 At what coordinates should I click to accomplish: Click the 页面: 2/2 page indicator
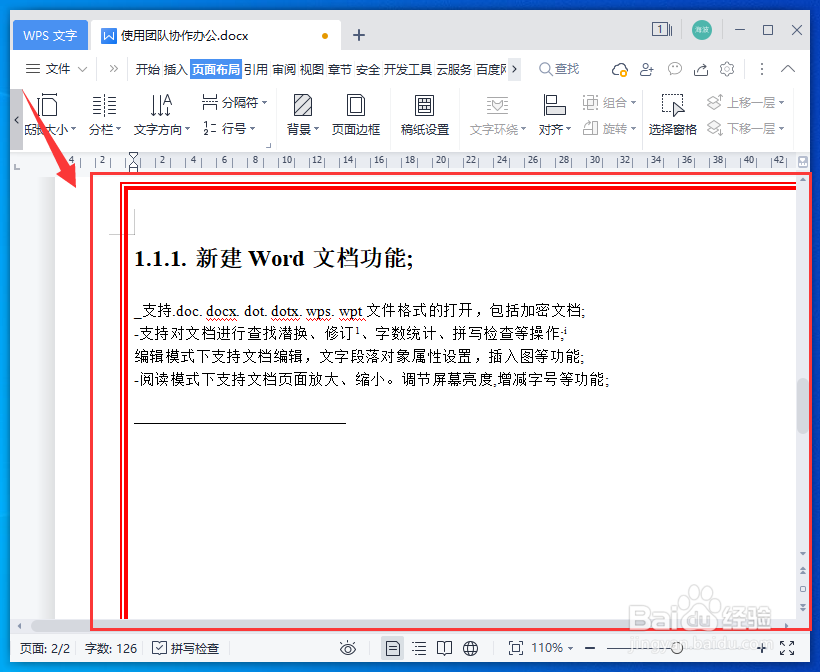(x=45, y=648)
